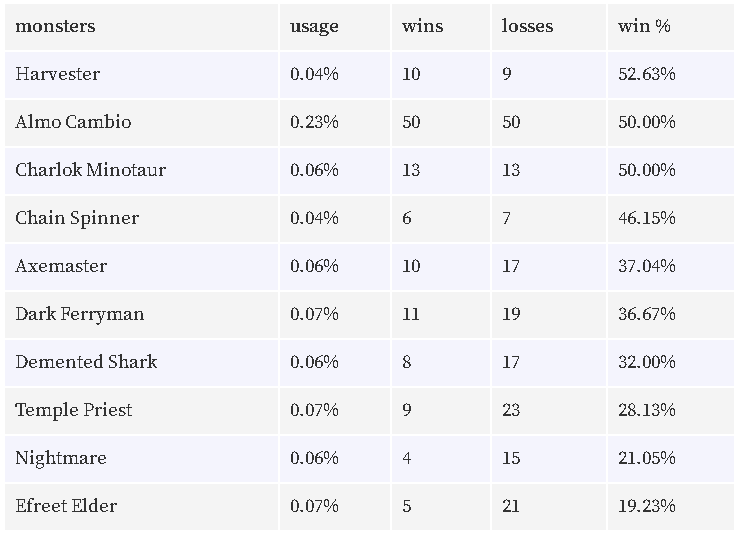Viewport: 739px width, 534px height.
Task: Select Almo Cambio's 0.23% usage value
Action: [314, 122]
